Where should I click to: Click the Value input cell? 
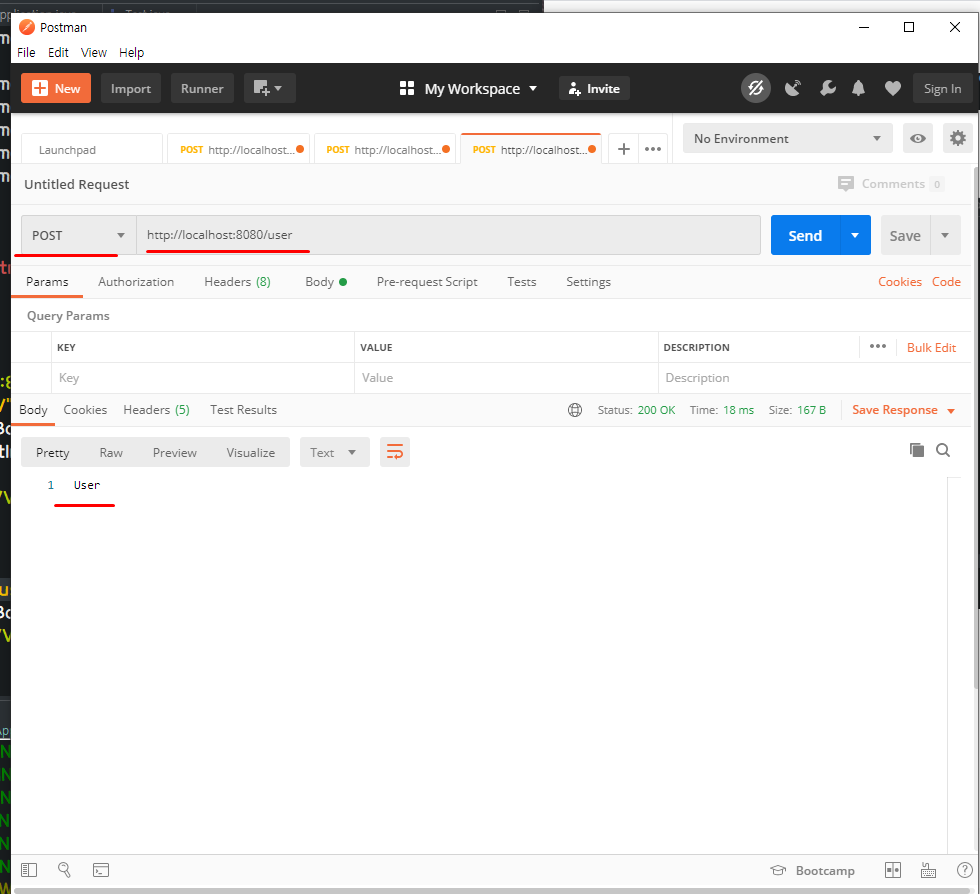[x=506, y=378]
